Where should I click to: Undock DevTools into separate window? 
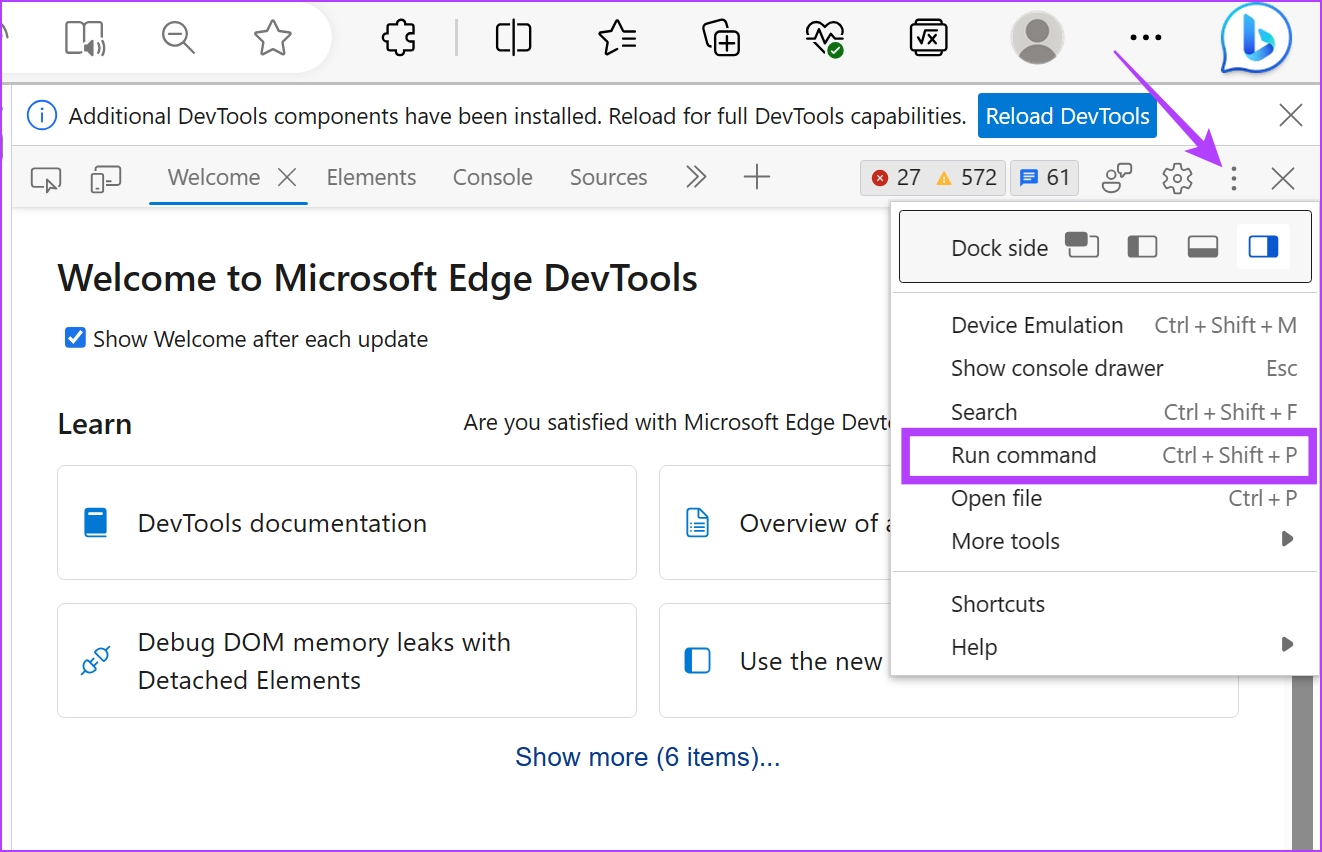pyautogui.click(x=1082, y=245)
